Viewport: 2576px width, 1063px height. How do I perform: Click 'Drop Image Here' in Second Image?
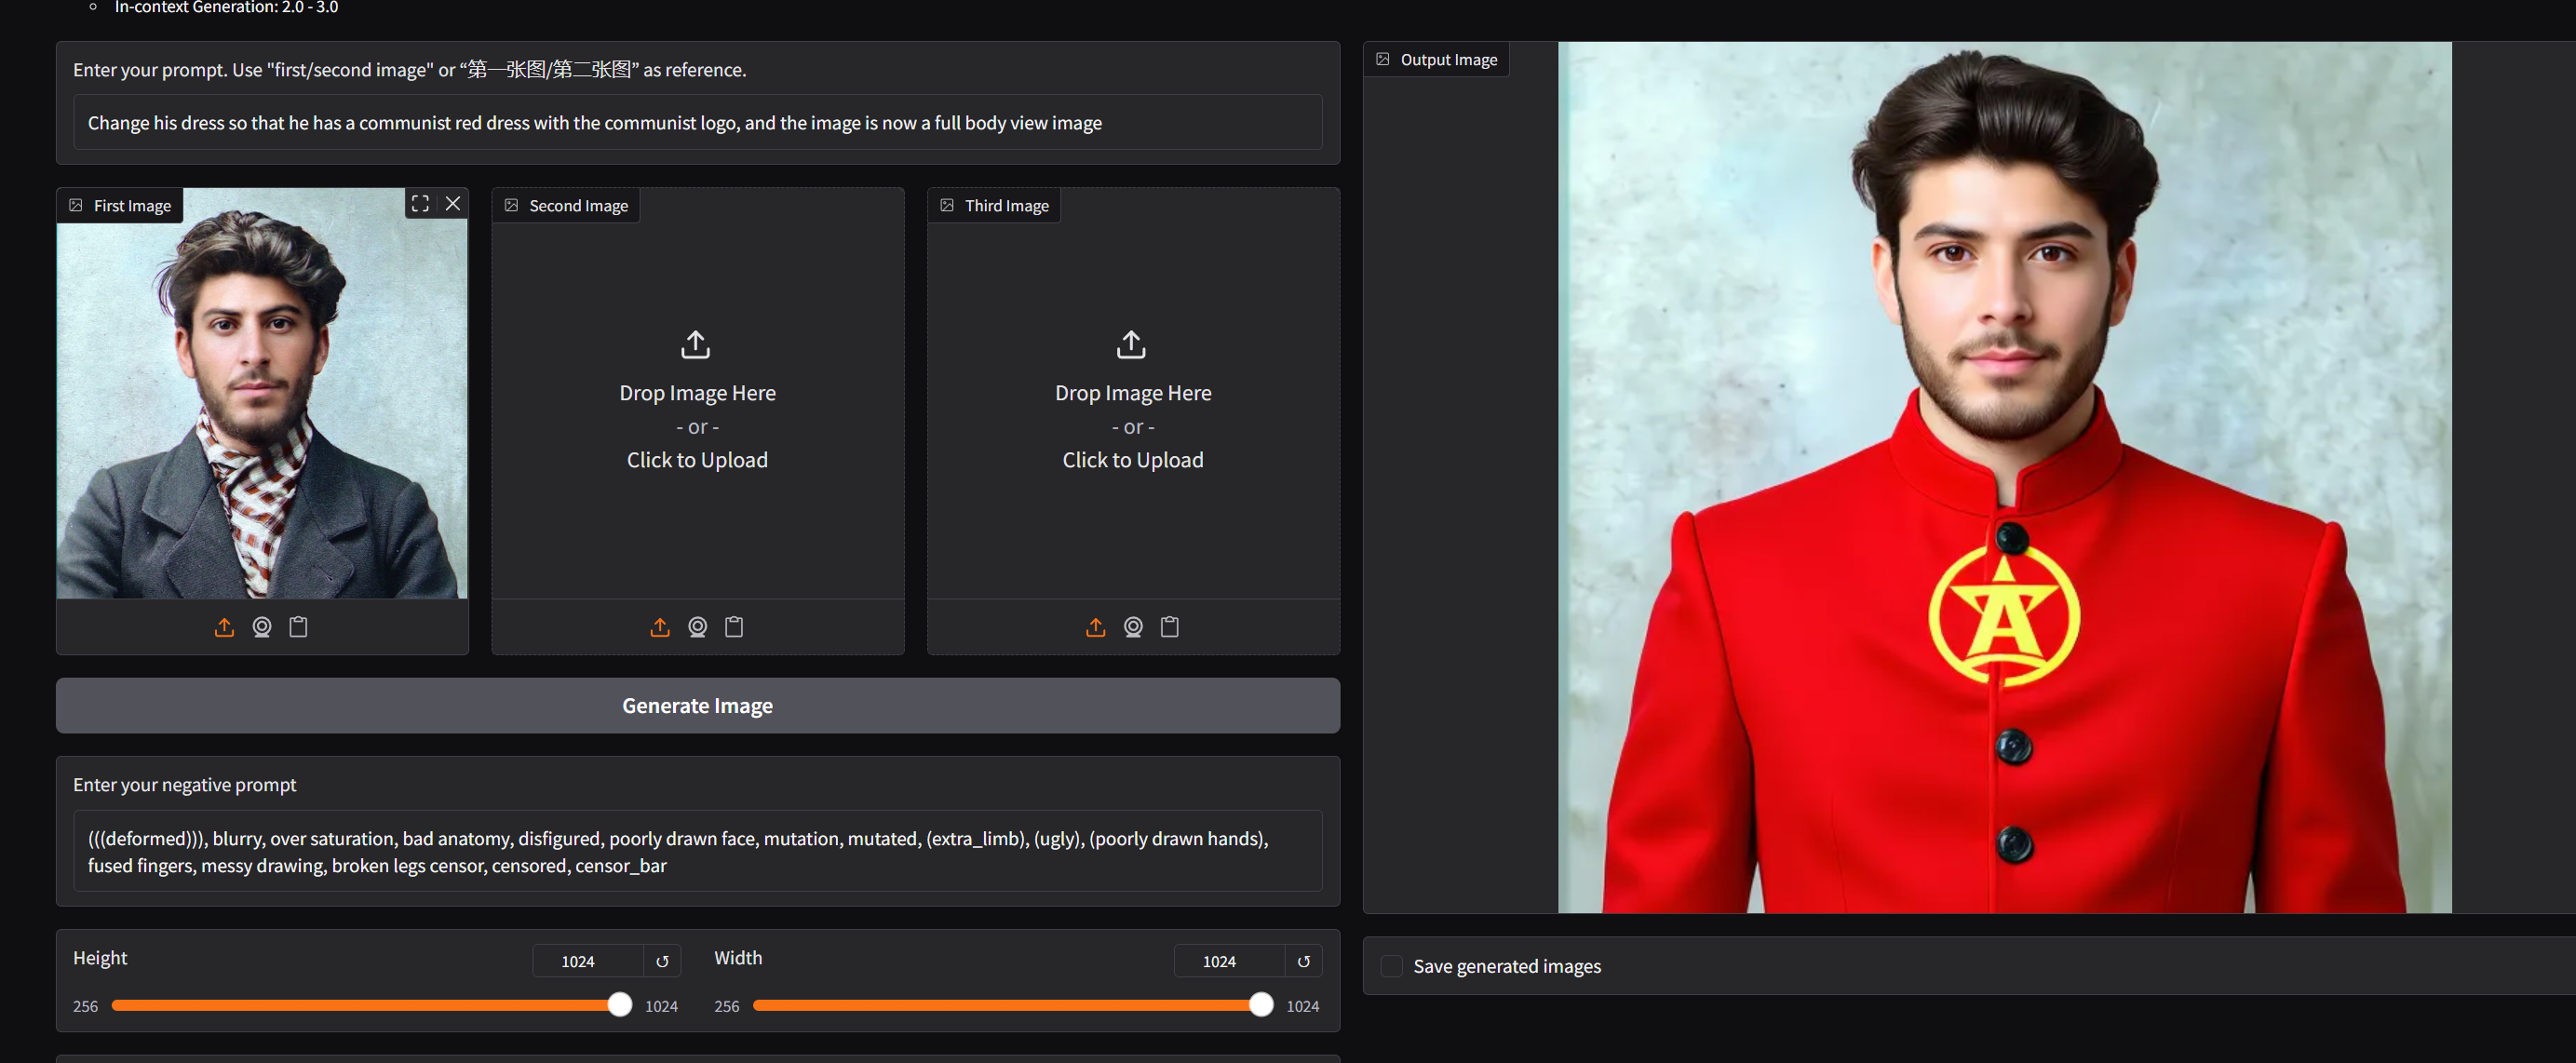698,393
